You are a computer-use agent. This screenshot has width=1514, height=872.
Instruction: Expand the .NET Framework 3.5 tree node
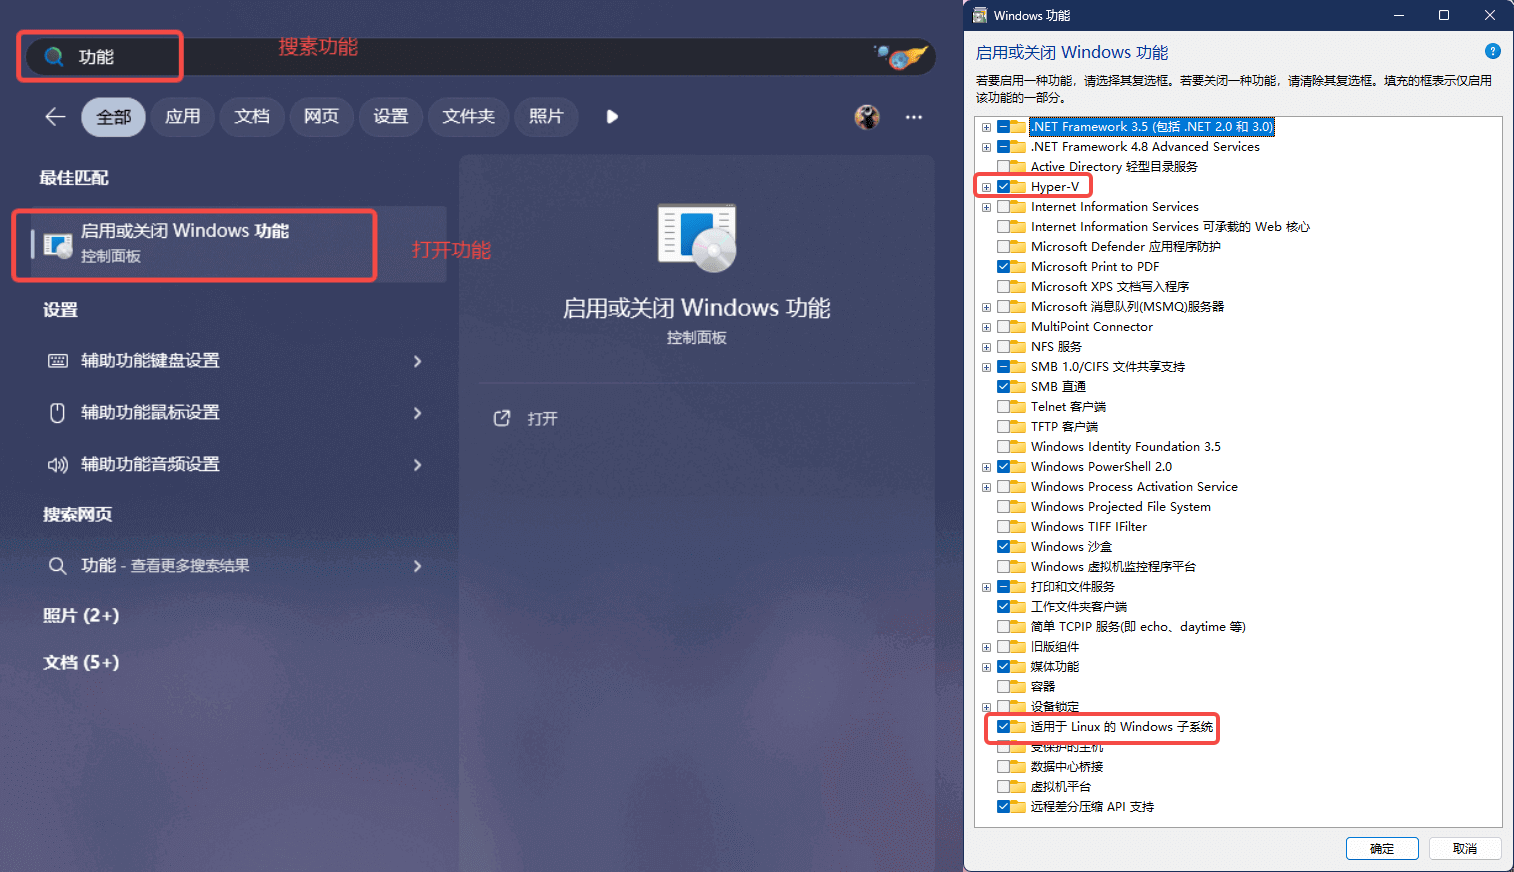[986, 127]
